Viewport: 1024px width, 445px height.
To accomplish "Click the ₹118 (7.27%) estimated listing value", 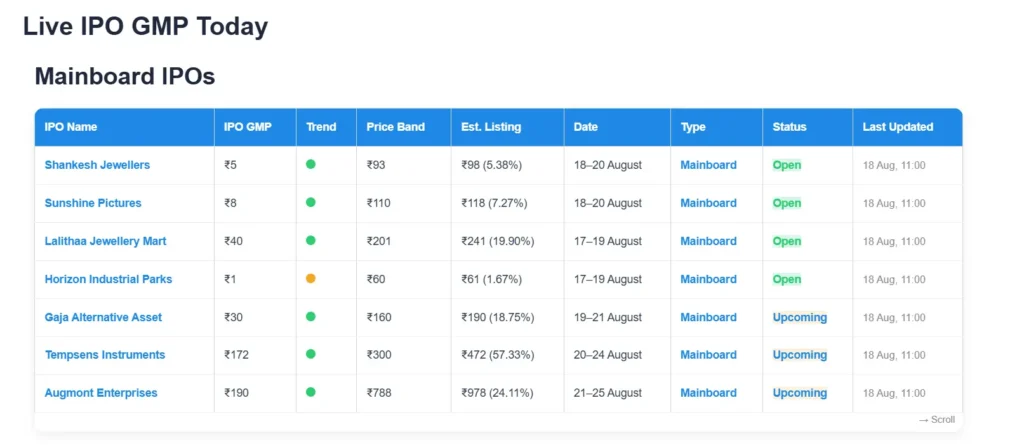I will [494, 203].
